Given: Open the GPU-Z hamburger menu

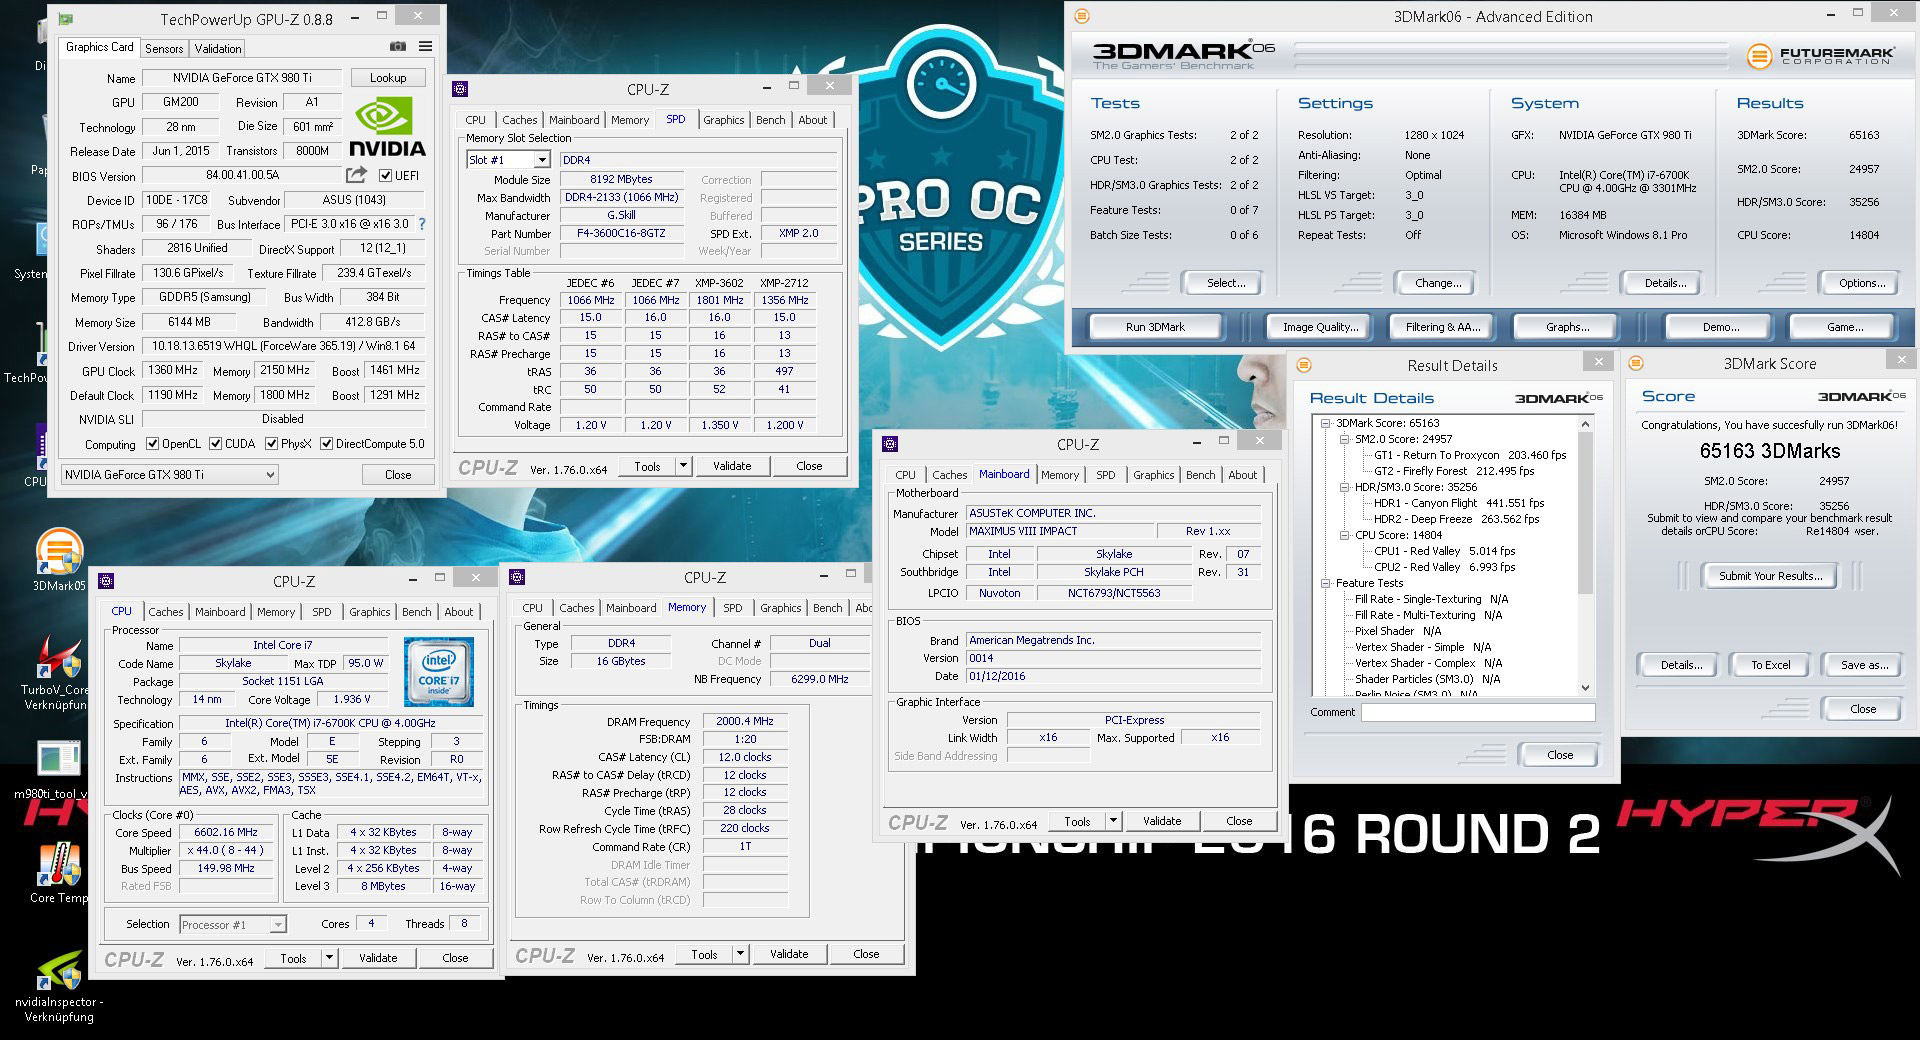Looking at the screenshot, I should 425,46.
